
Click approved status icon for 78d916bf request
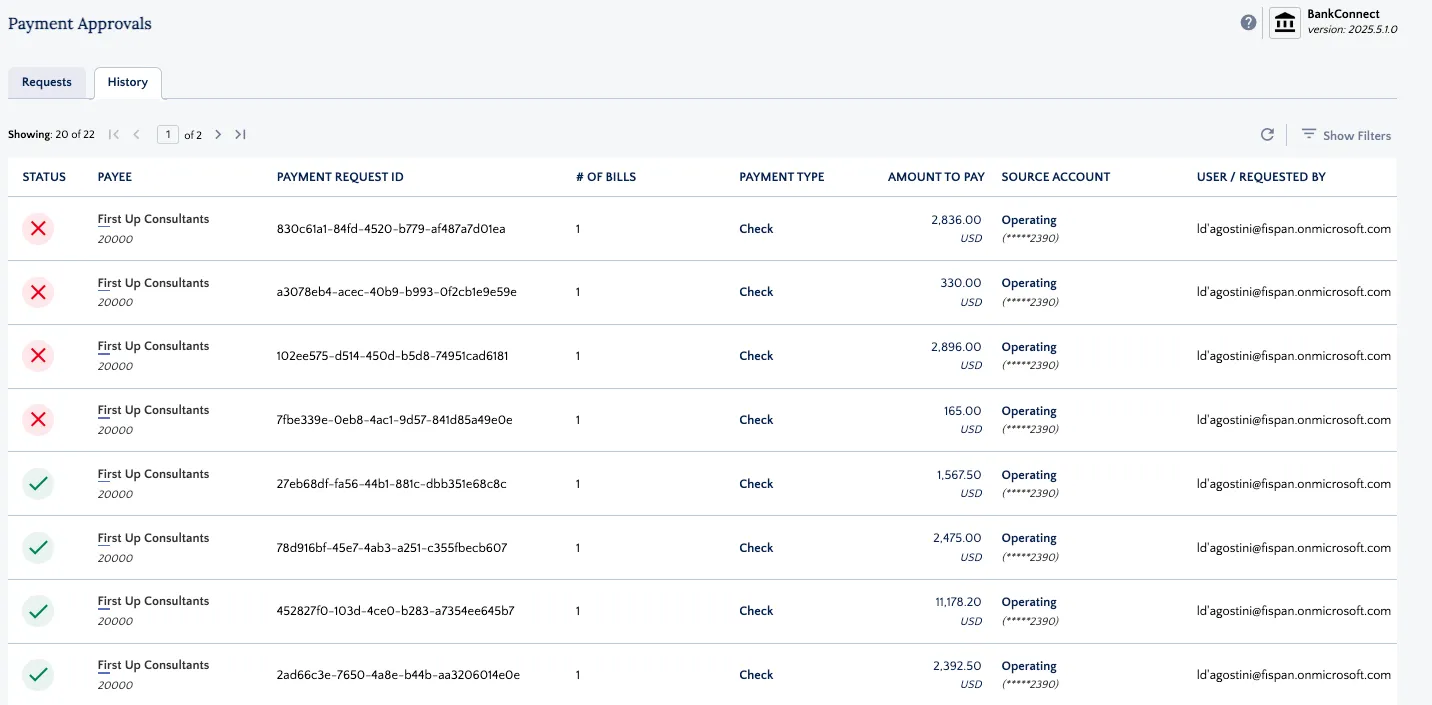pyautogui.click(x=38, y=548)
